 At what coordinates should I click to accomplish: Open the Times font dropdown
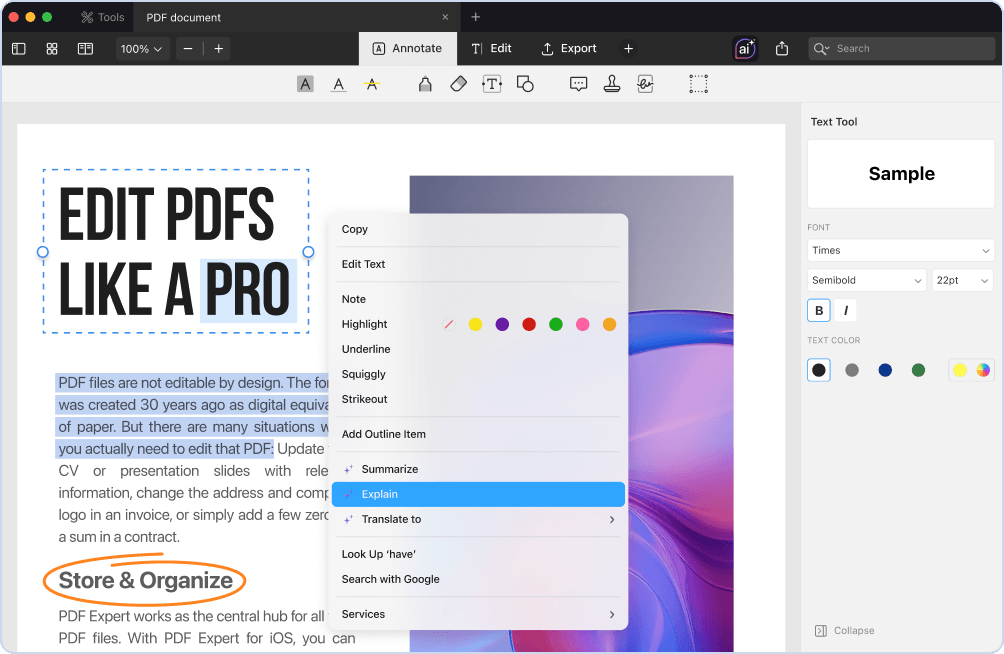coord(899,250)
